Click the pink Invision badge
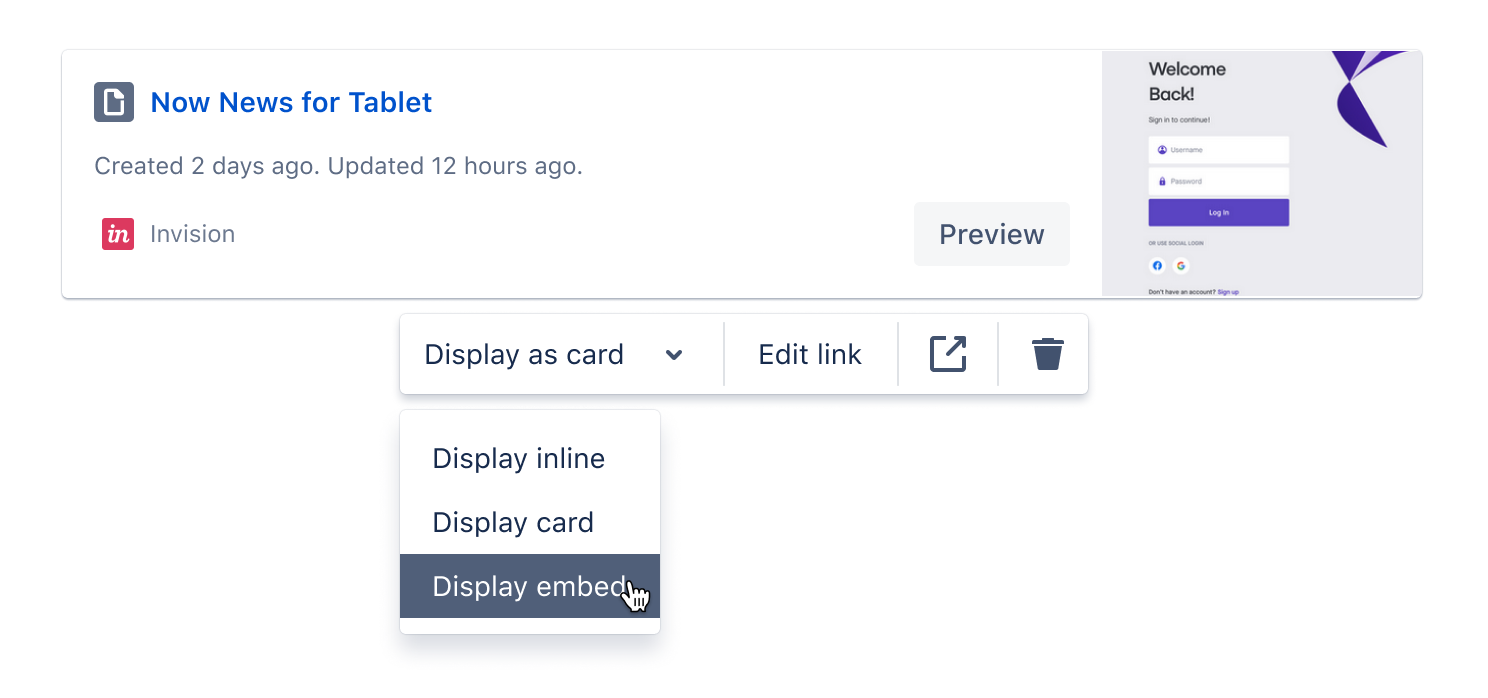 coord(118,233)
